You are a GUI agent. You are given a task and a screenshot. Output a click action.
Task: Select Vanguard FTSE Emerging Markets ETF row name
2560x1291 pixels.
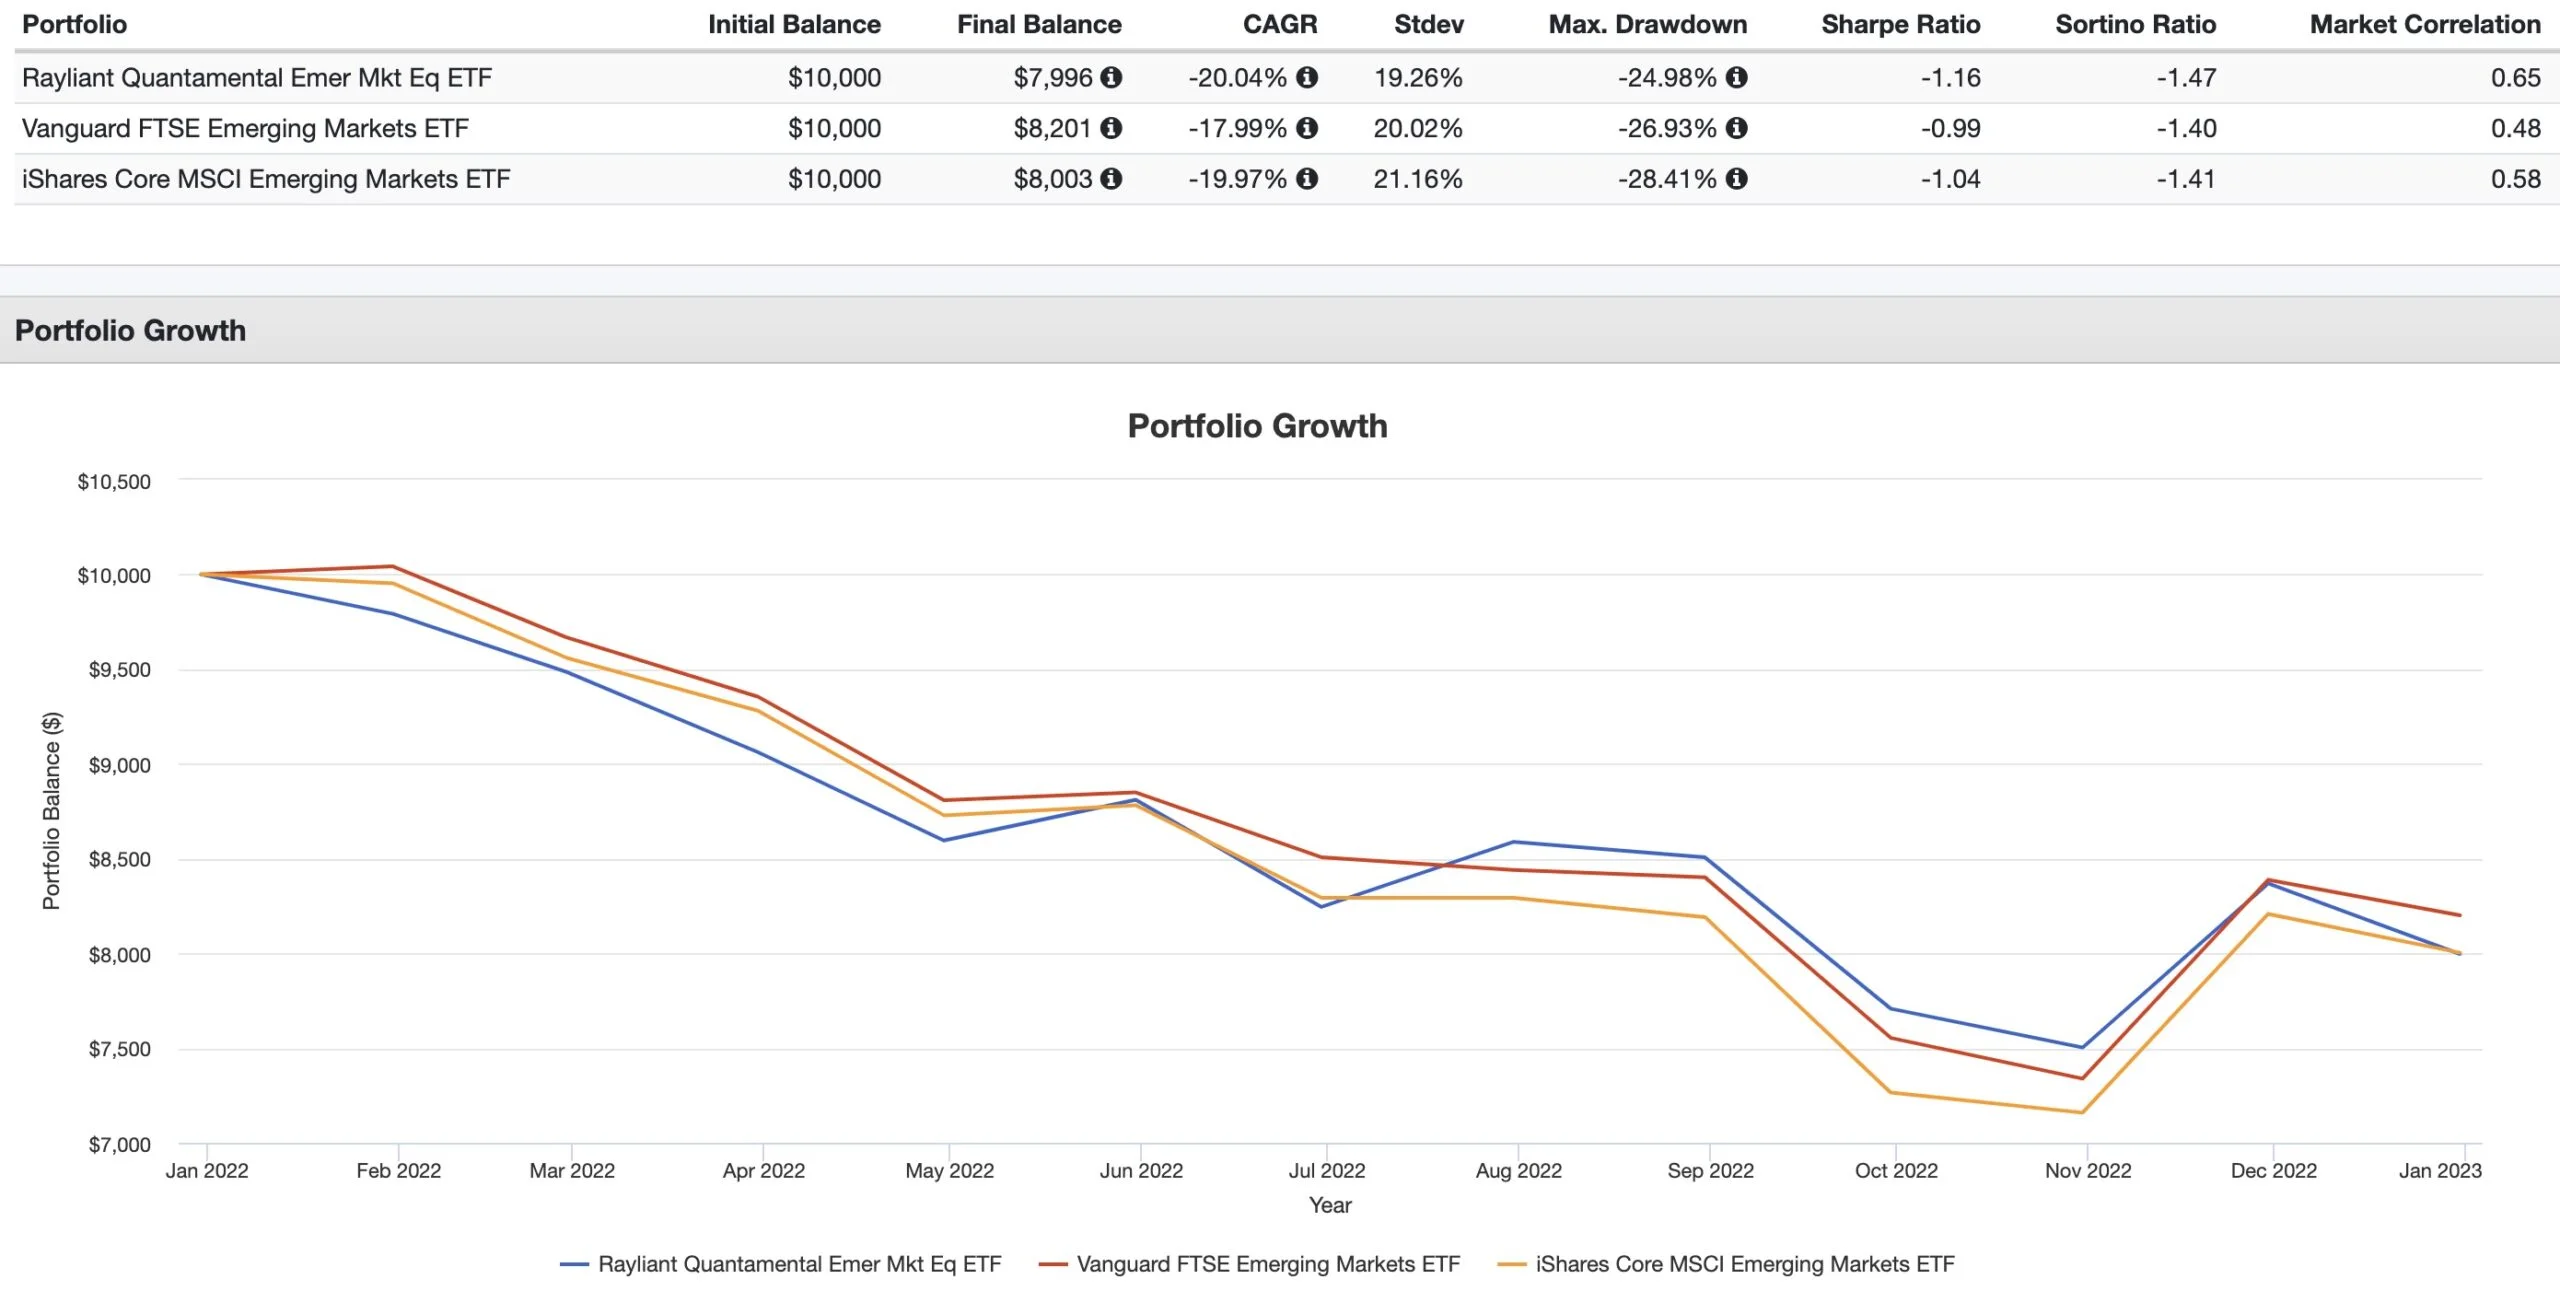pos(245,128)
